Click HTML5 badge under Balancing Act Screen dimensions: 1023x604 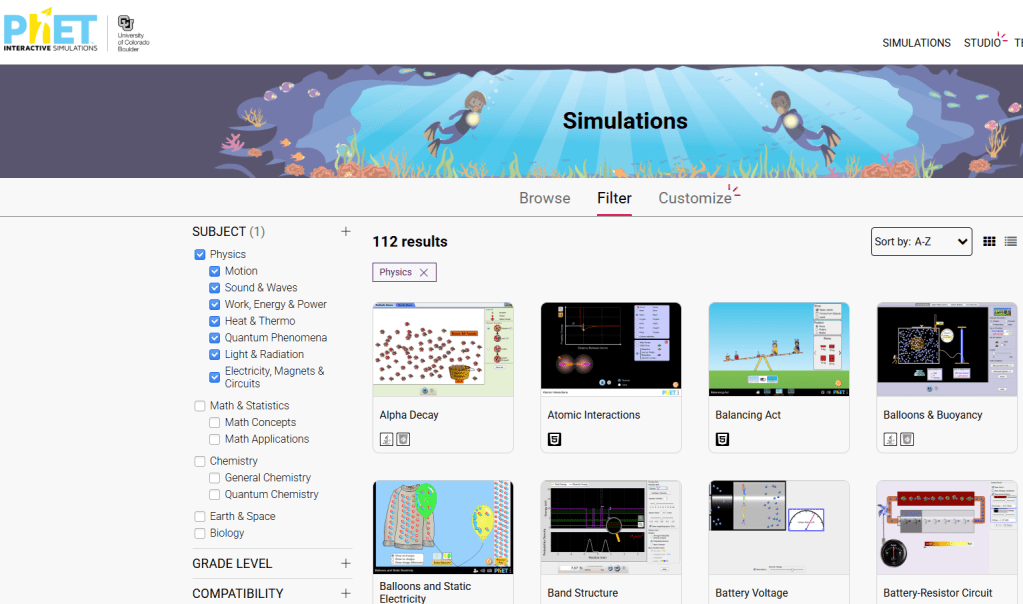tap(722, 439)
